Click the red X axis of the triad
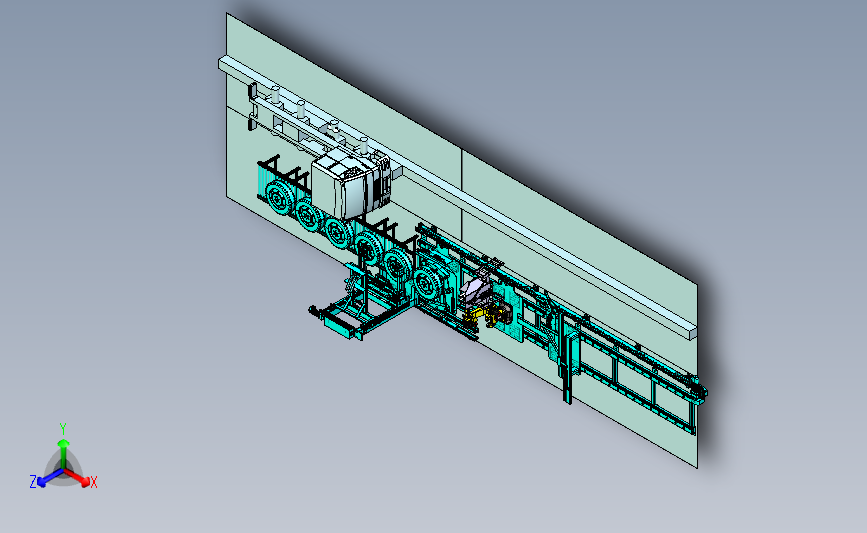 coord(79,478)
